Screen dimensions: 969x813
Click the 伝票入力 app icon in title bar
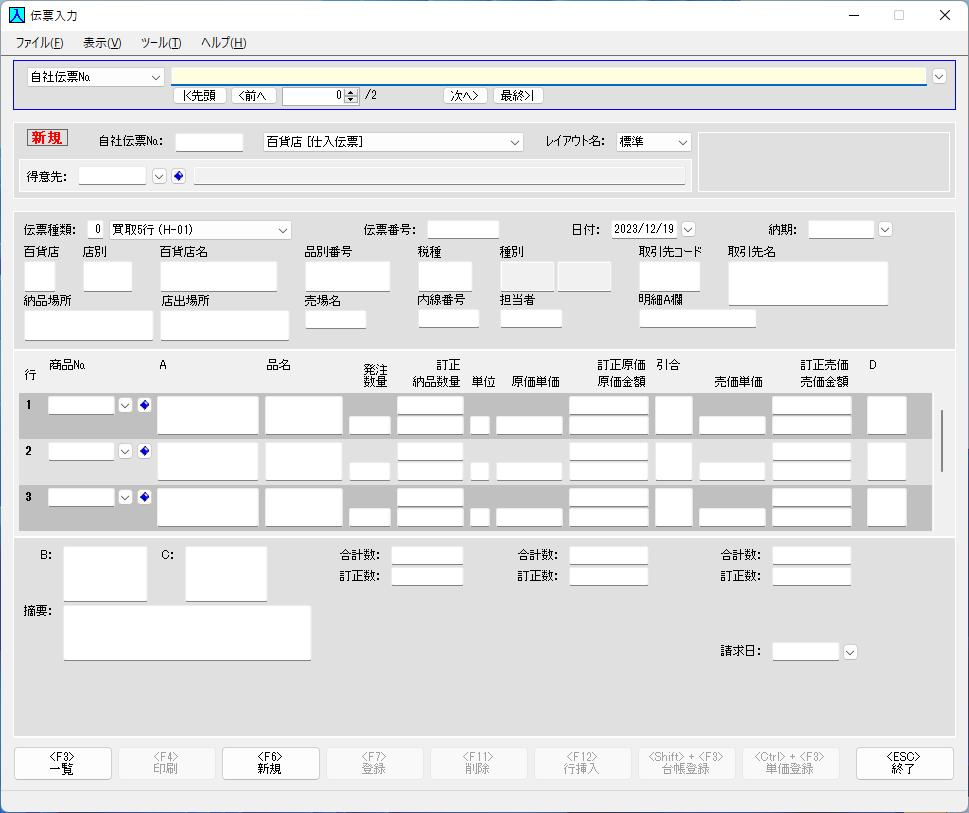[17, 15]
